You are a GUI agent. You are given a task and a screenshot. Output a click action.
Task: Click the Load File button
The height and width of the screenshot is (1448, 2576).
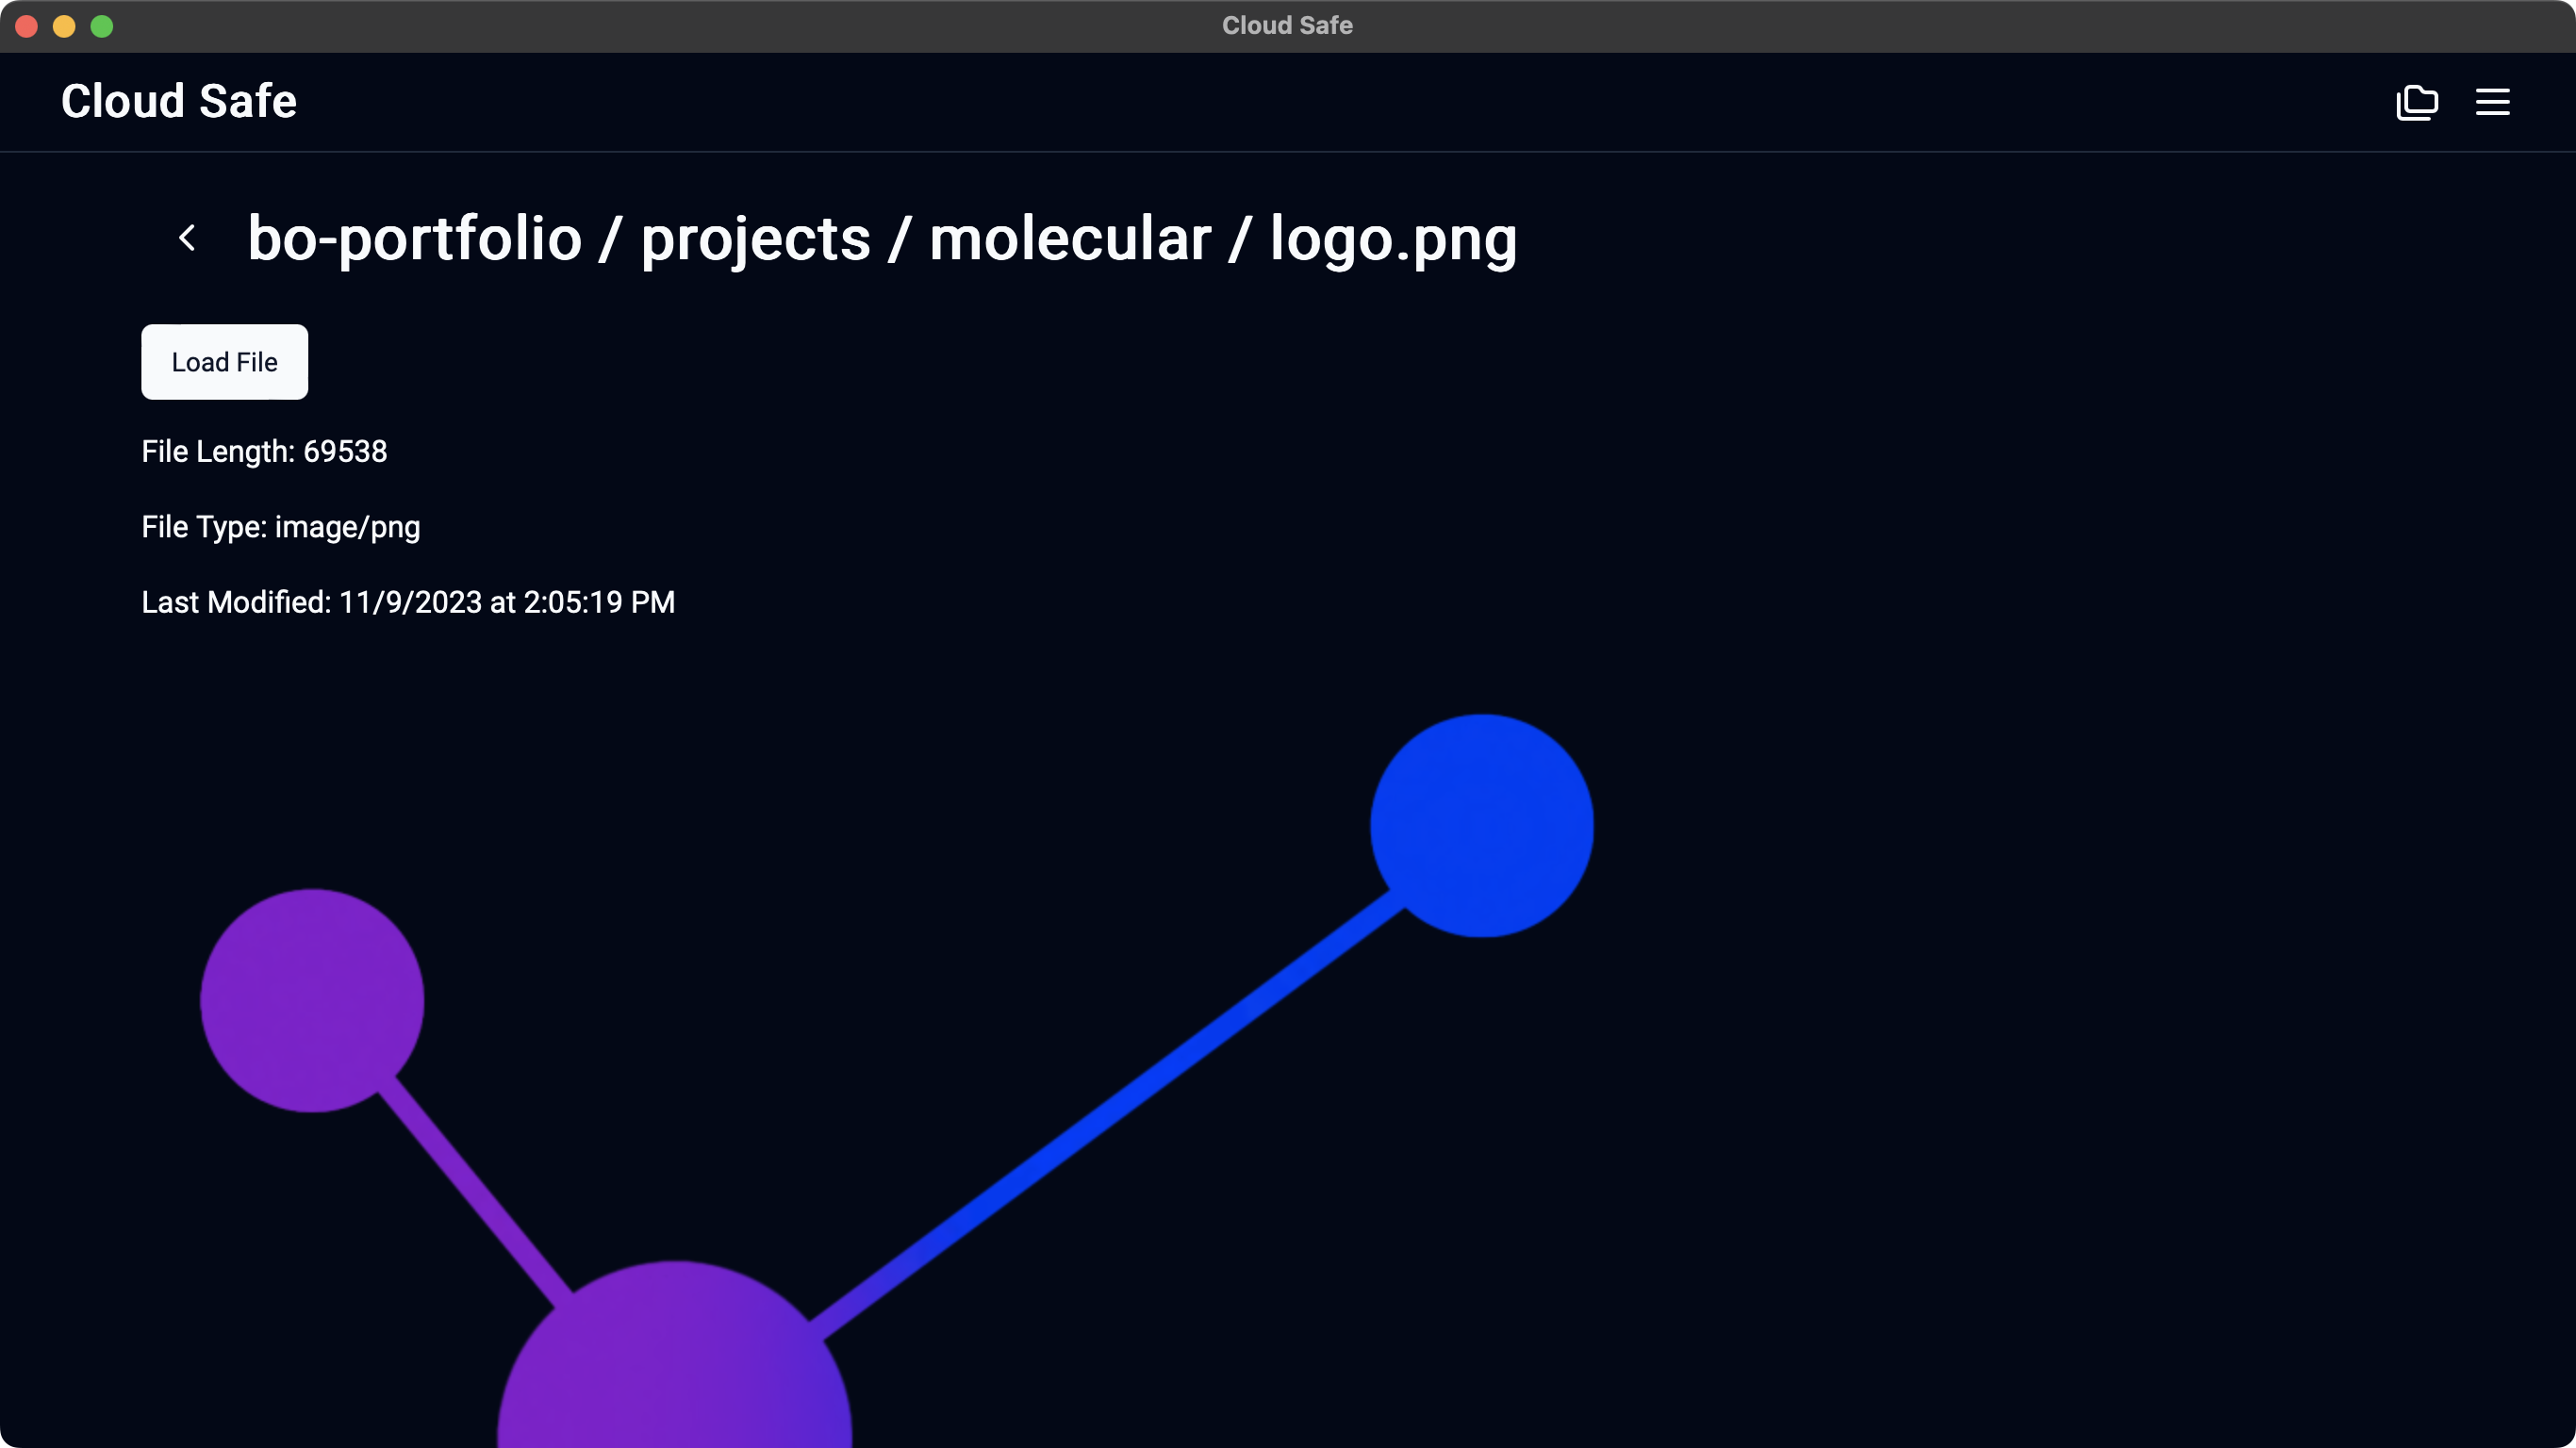224,362
